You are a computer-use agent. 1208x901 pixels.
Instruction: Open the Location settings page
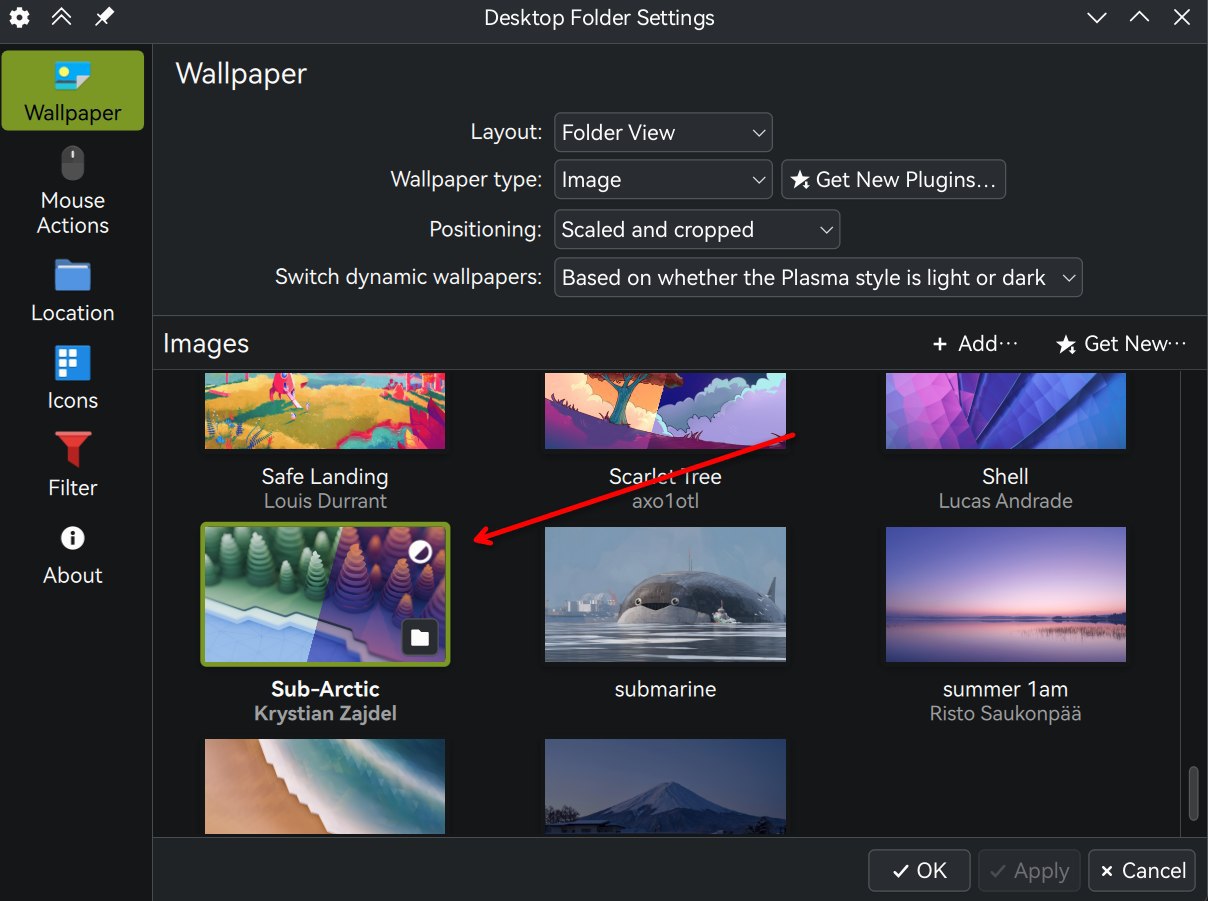72,291
